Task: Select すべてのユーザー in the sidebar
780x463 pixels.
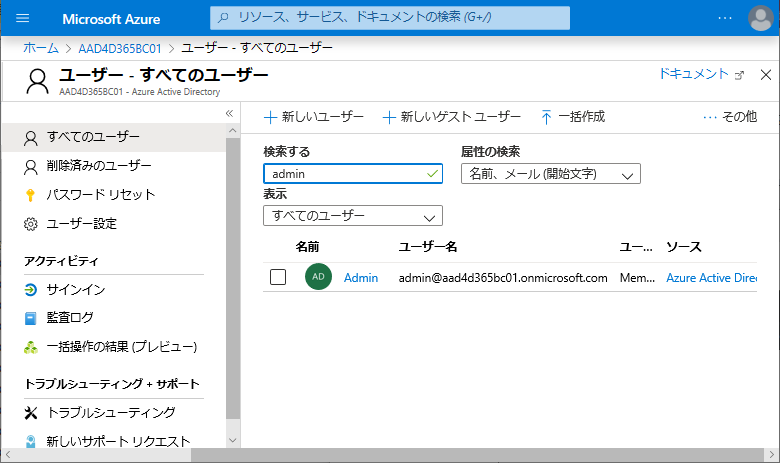Action: [x=113, y=137]
